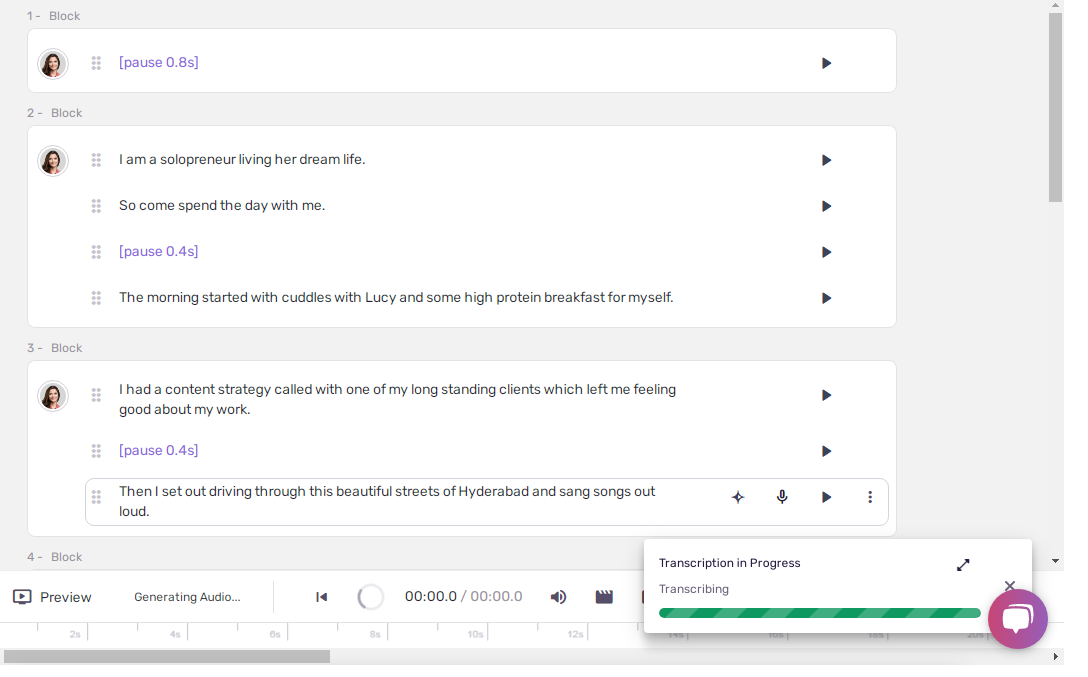This screenshot has height=677, width=1088.
Task: Open three-dot menu on Hyderabad line
Action: click(870, 497)
